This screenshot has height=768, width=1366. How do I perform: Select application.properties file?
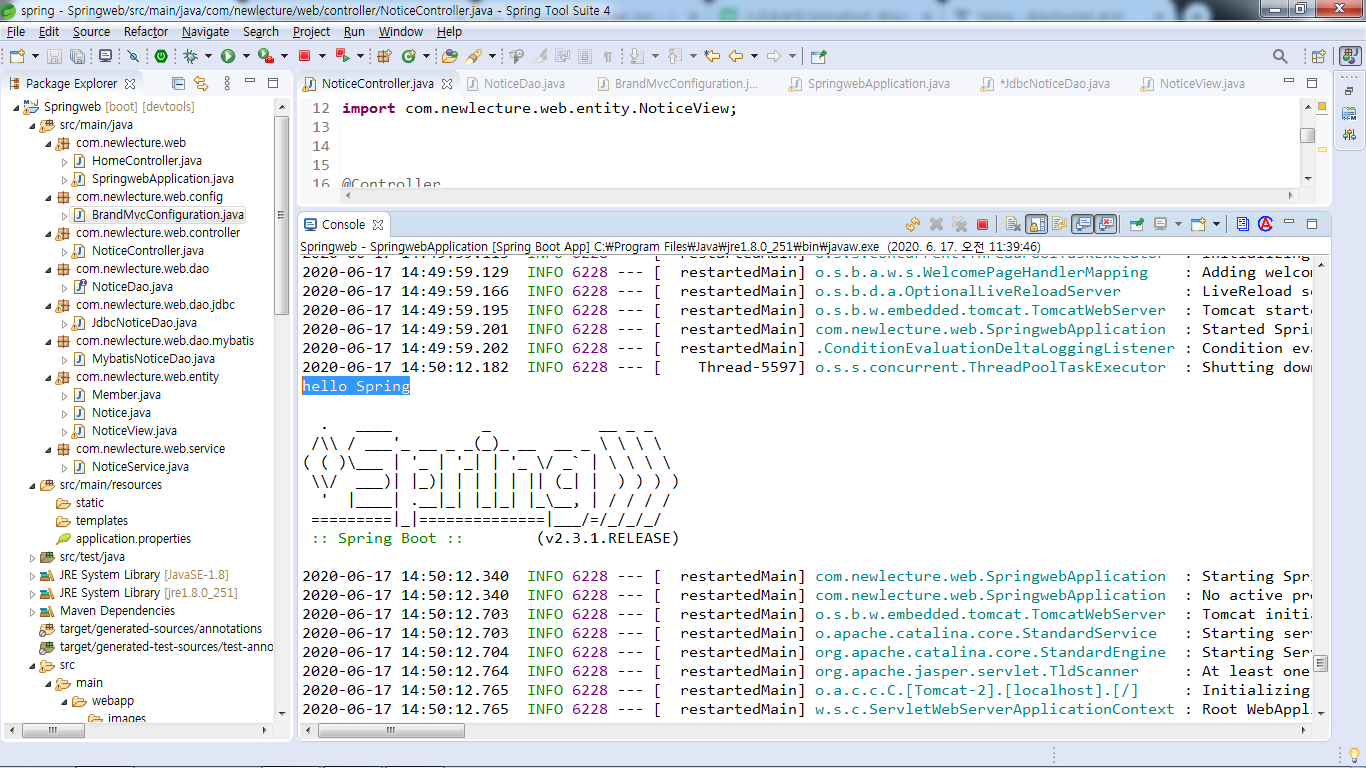(x=133, y=539)
